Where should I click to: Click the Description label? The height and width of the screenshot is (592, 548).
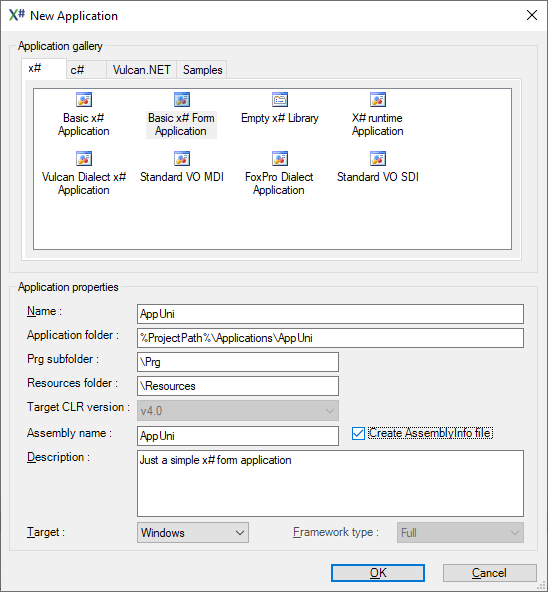(x=58, y=457)
